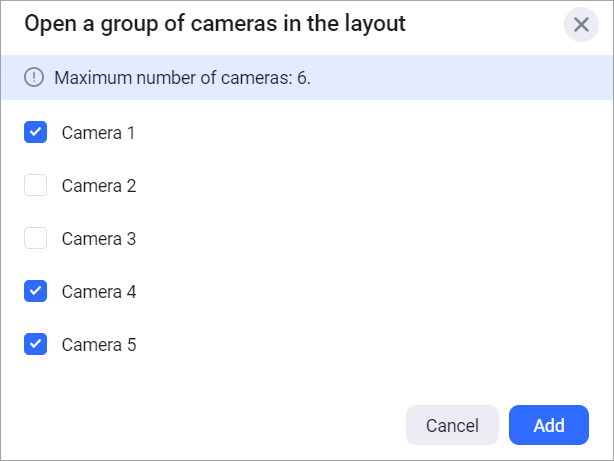The width and height of the screenshot is (614, 461).
Task: Click the 'Camera 1' label text
Action: click(x=98, y=132)
